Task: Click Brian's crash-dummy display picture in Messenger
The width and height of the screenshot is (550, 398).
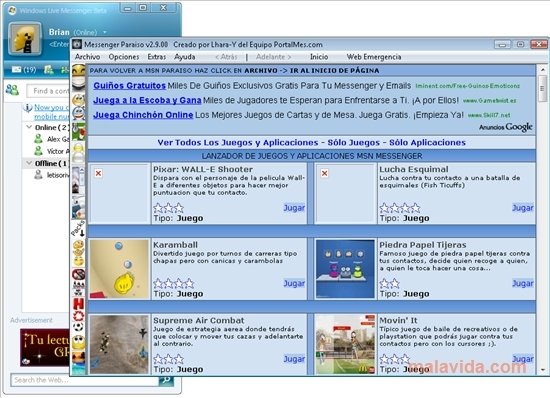Action: [25, 39]
